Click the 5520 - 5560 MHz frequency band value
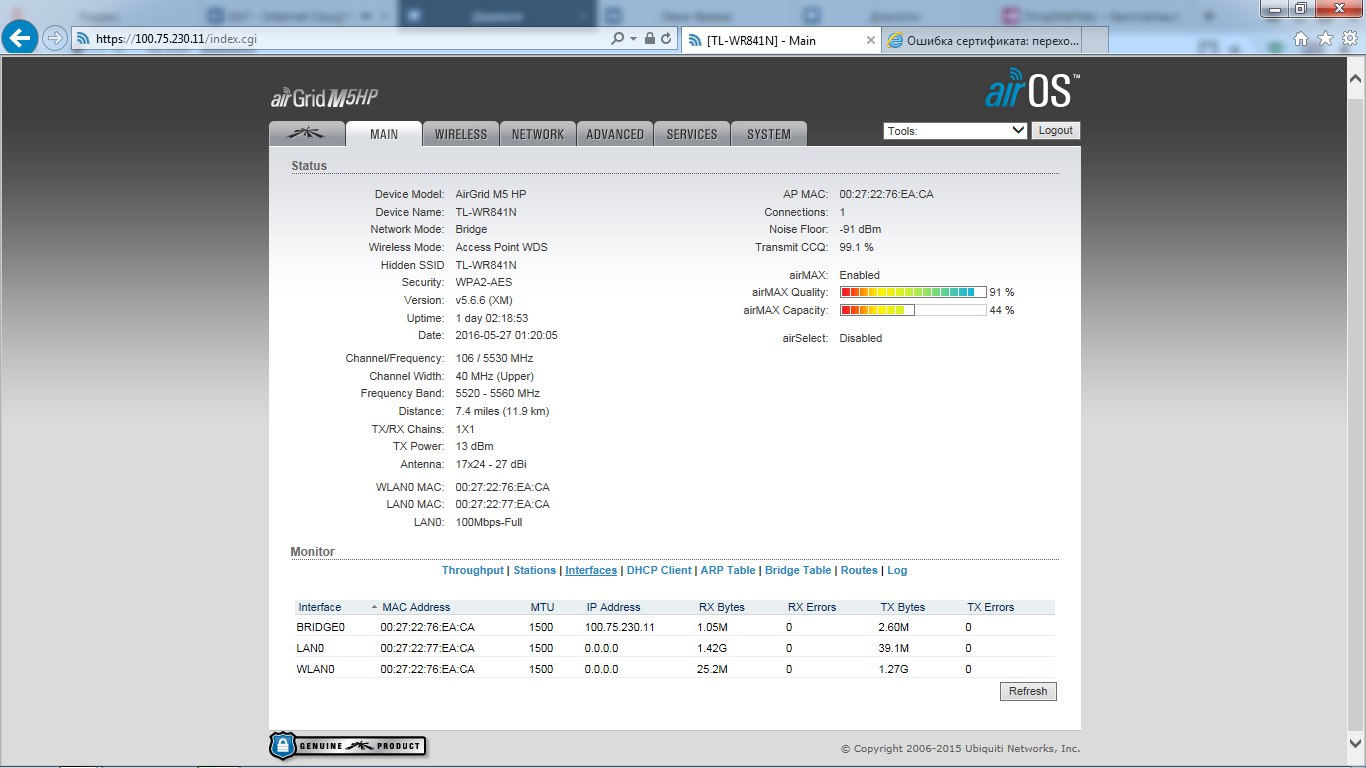The image size is (1366, 768). click(497, 393)
